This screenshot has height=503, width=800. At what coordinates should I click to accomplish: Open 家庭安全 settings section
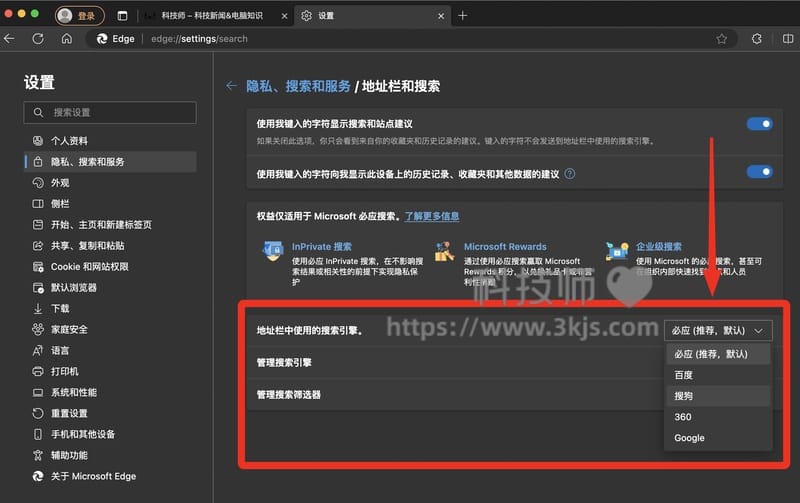(x=110, y=330)
